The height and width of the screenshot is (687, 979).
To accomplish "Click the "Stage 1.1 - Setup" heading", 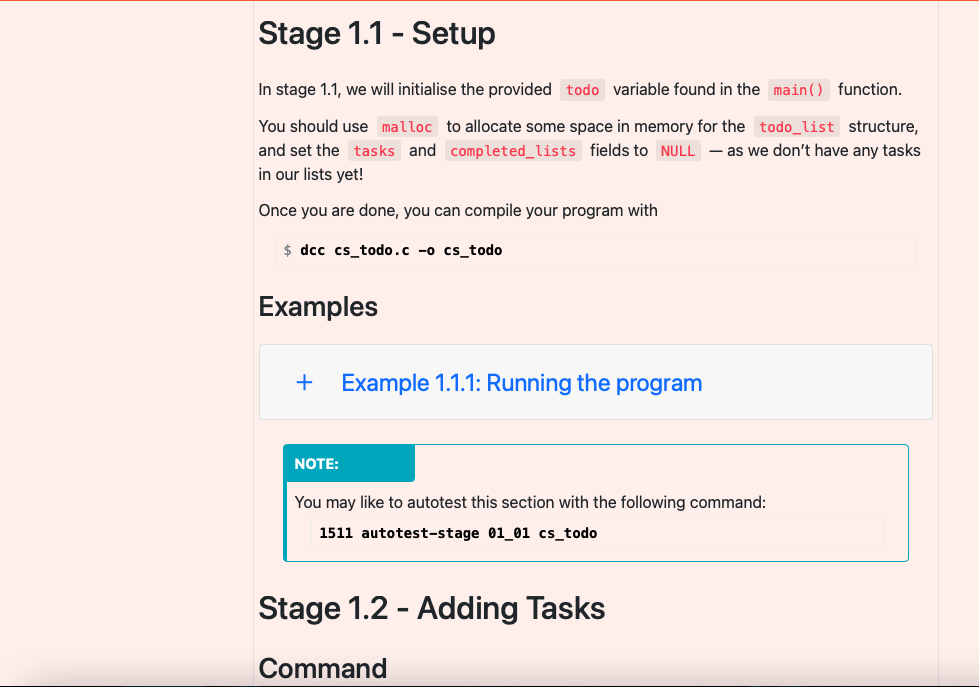I will point(376,33).
